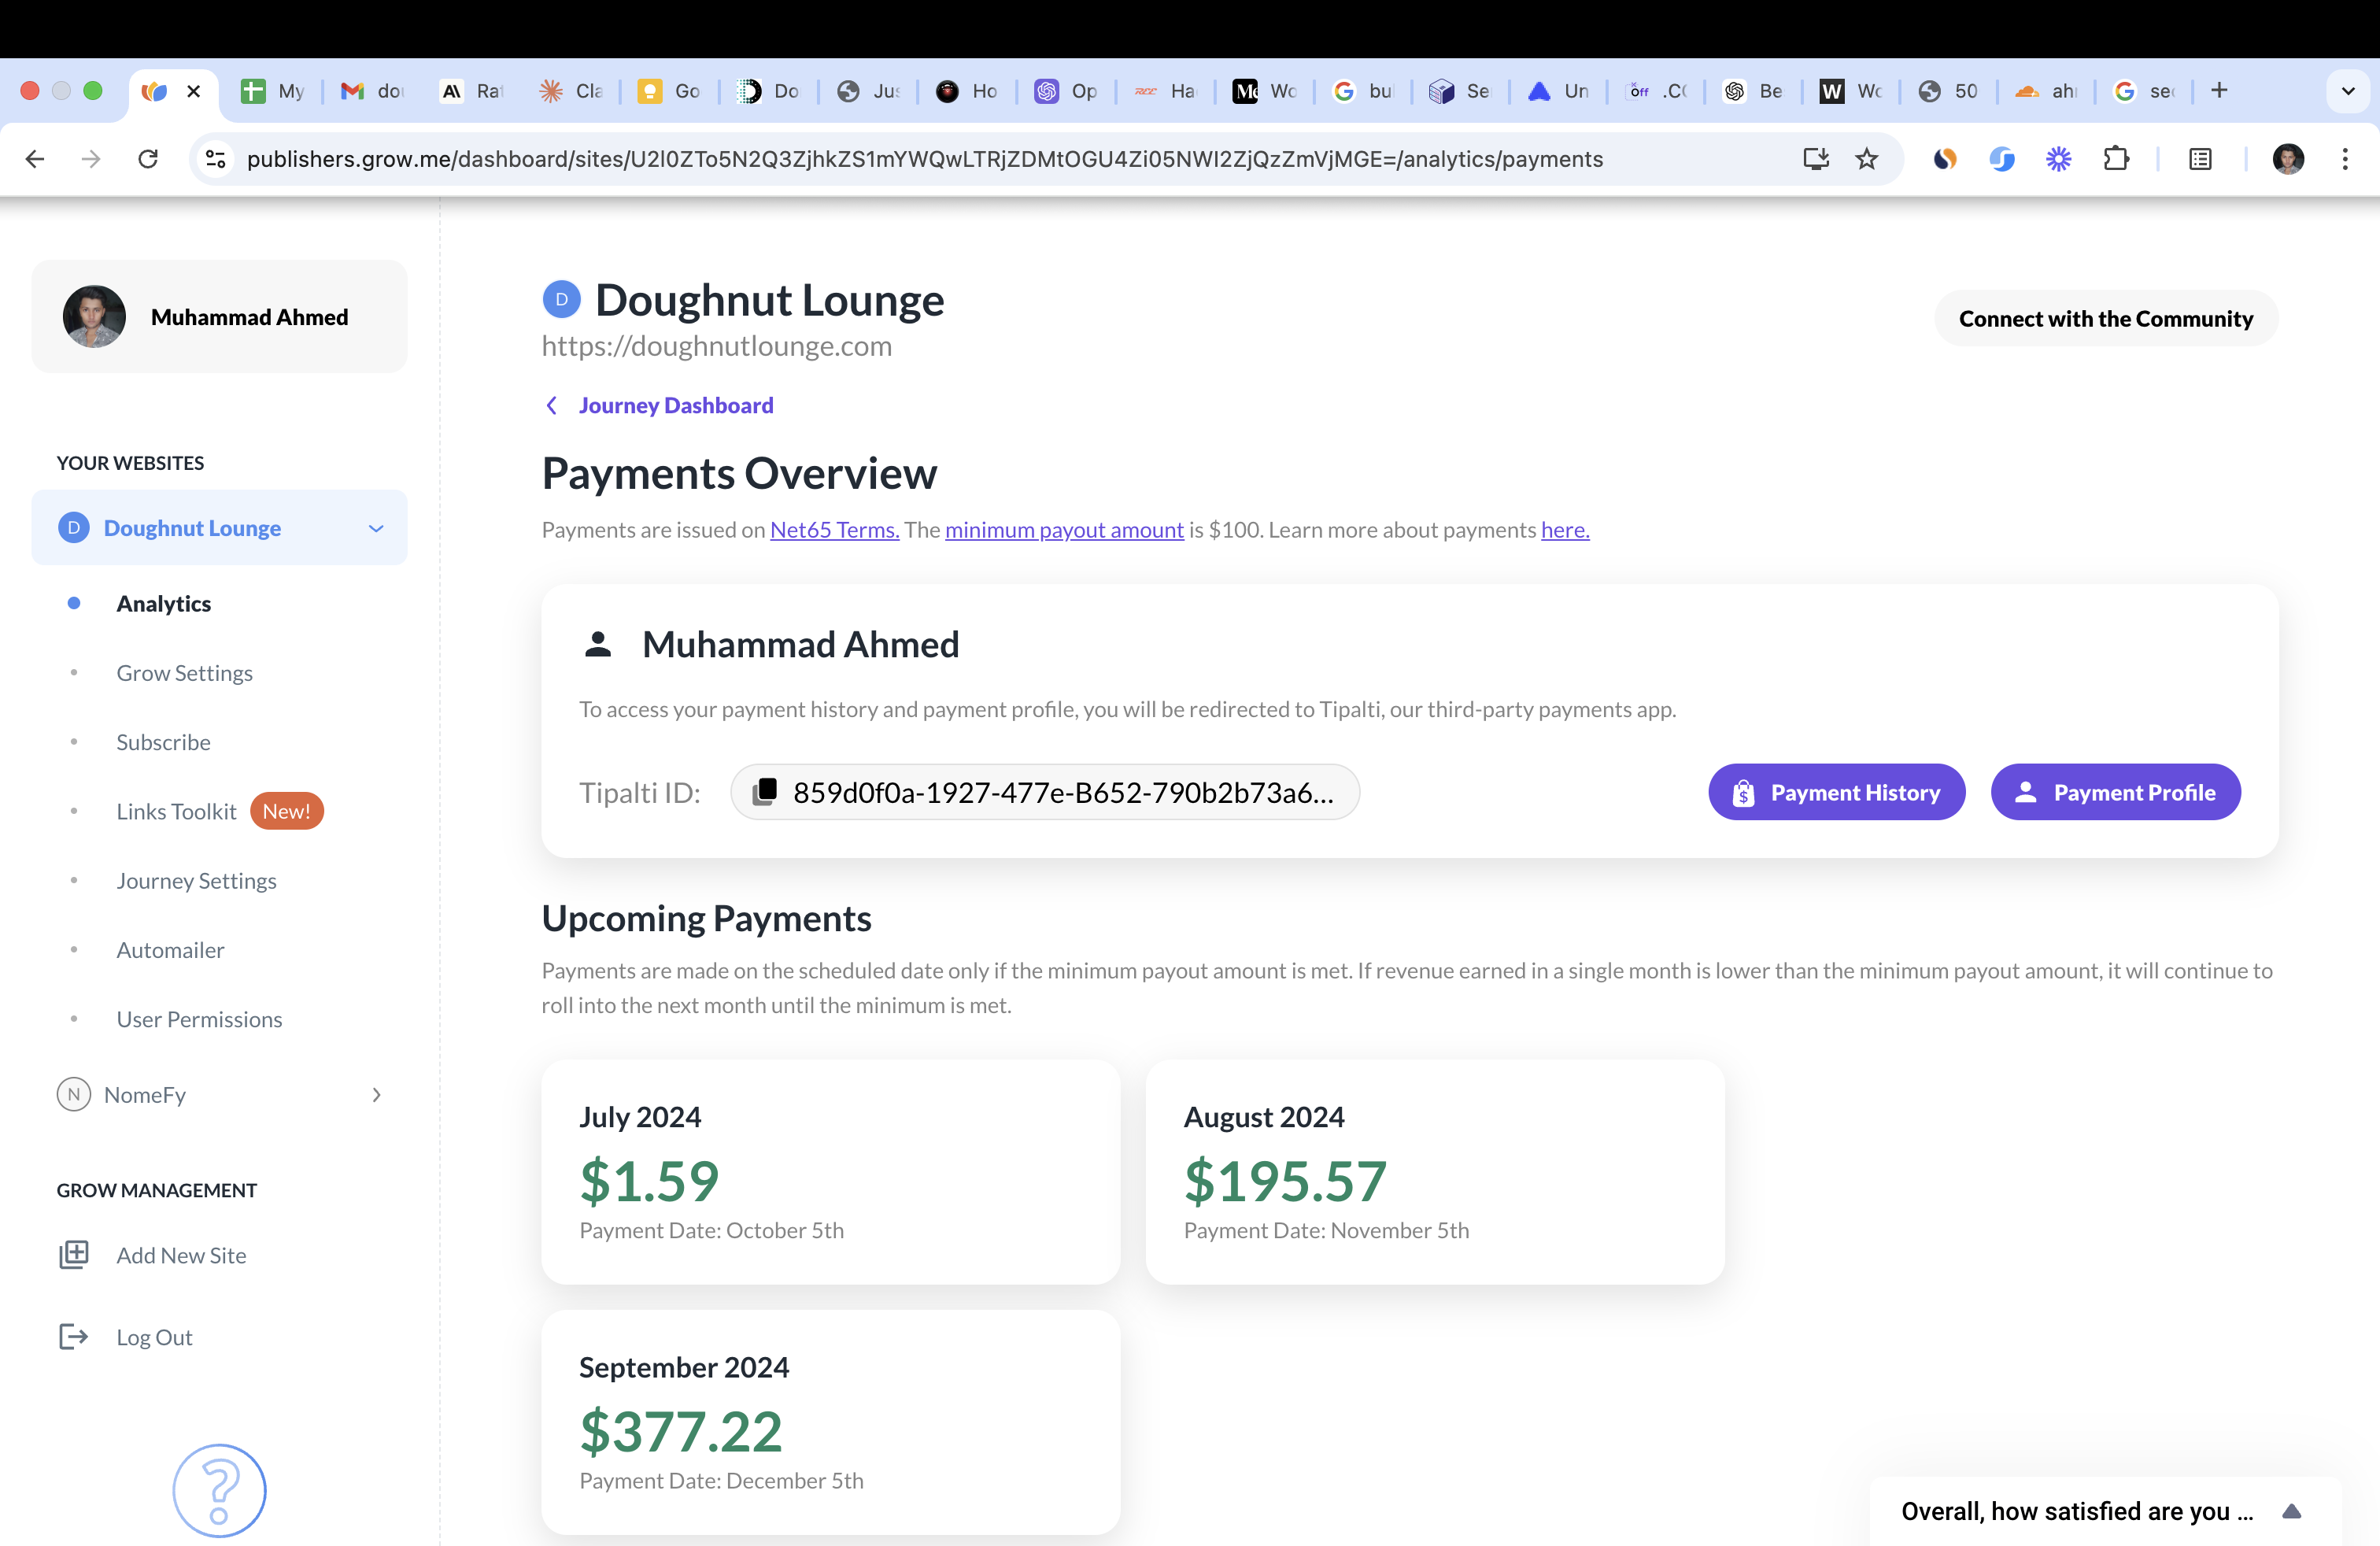
Task: Click Muhammad Ahmed sidebar avatar photo
Action: (x=94, y=316)
